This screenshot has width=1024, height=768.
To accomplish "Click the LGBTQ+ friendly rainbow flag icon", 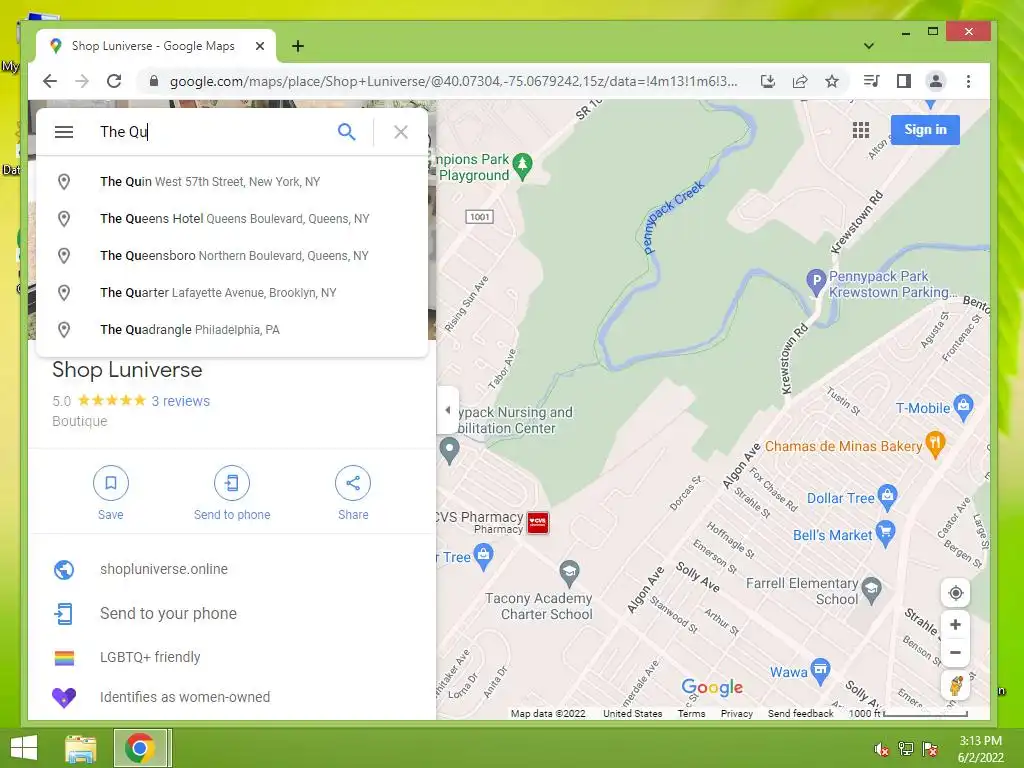I will [x=64, y=658].
